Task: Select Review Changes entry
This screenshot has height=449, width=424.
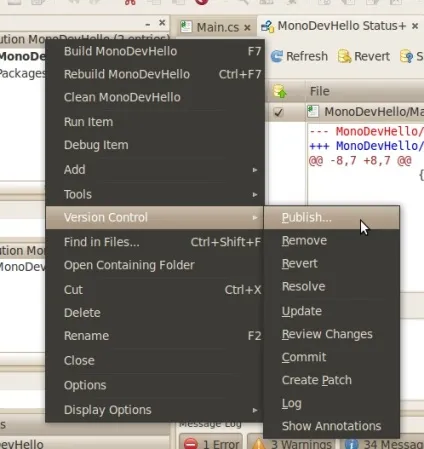Action: [332, 334]
